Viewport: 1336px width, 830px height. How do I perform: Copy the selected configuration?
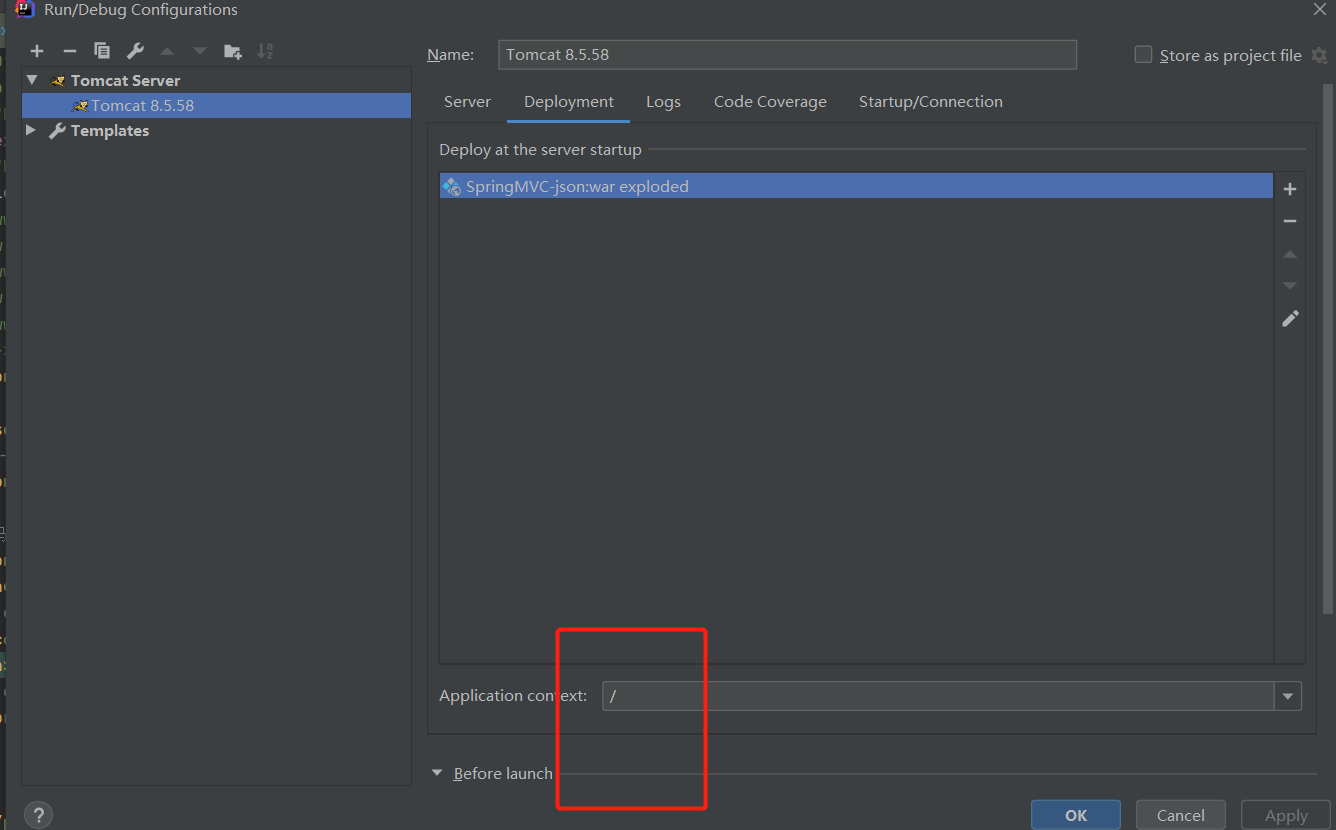102,51
